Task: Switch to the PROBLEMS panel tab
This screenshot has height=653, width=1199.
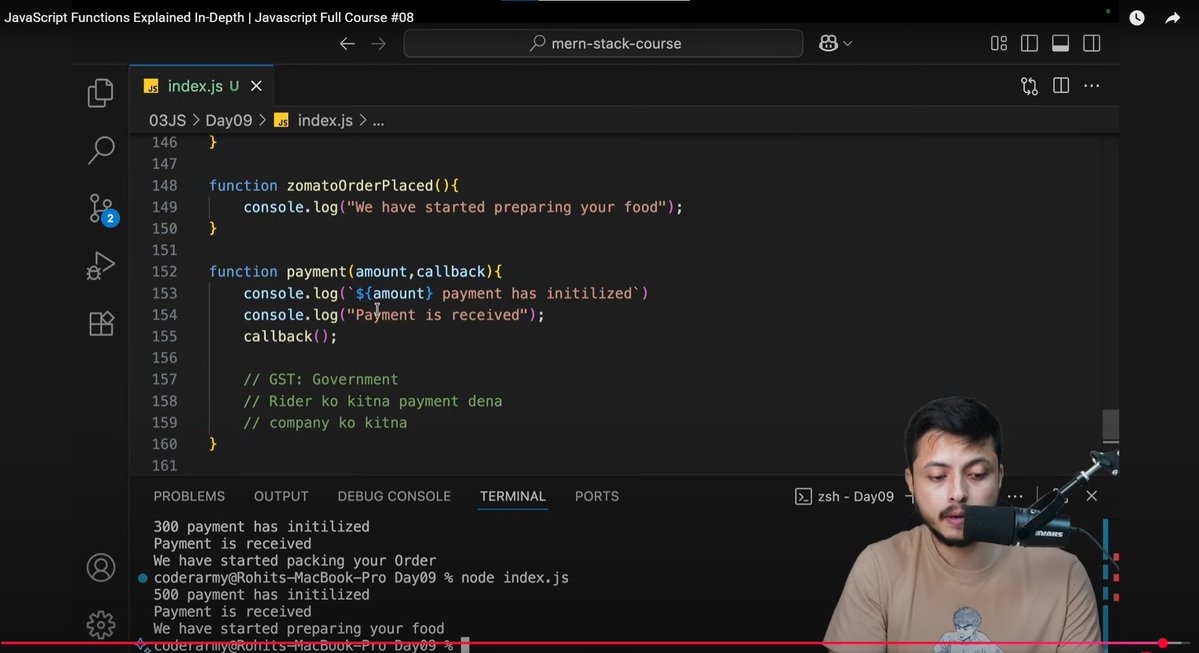Action: (189, 496)
